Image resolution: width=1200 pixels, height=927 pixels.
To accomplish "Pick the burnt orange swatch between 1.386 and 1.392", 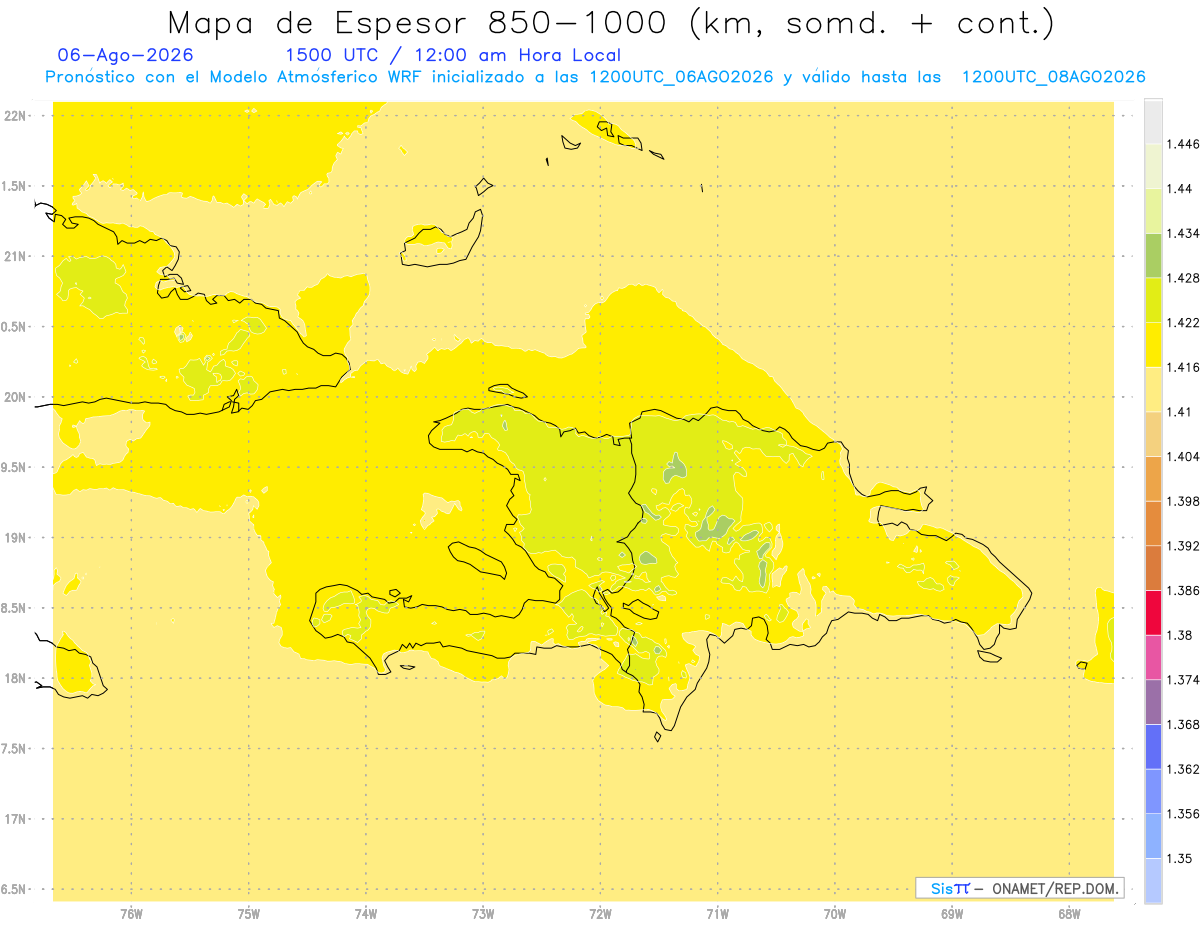I will [x=1153, y=568].
